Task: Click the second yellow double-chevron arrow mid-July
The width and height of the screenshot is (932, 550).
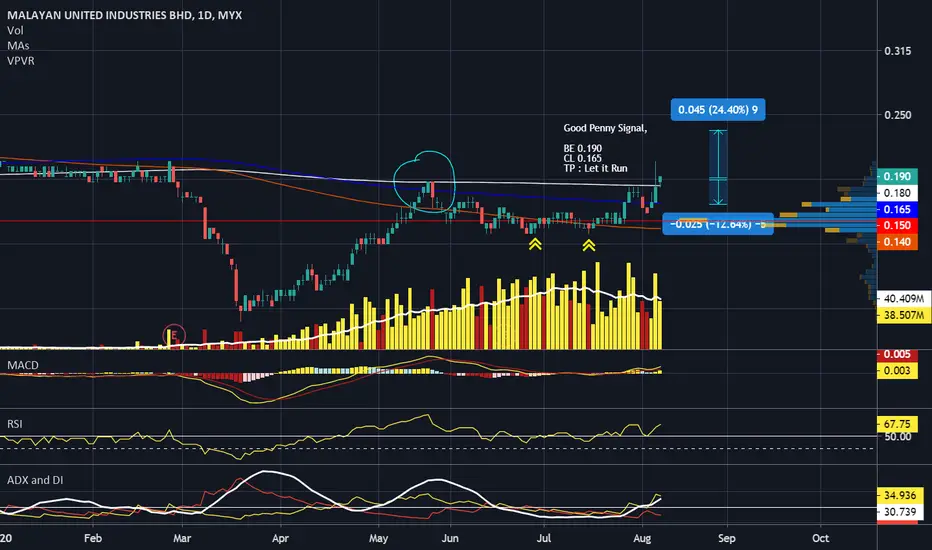Action: point(588,245)
